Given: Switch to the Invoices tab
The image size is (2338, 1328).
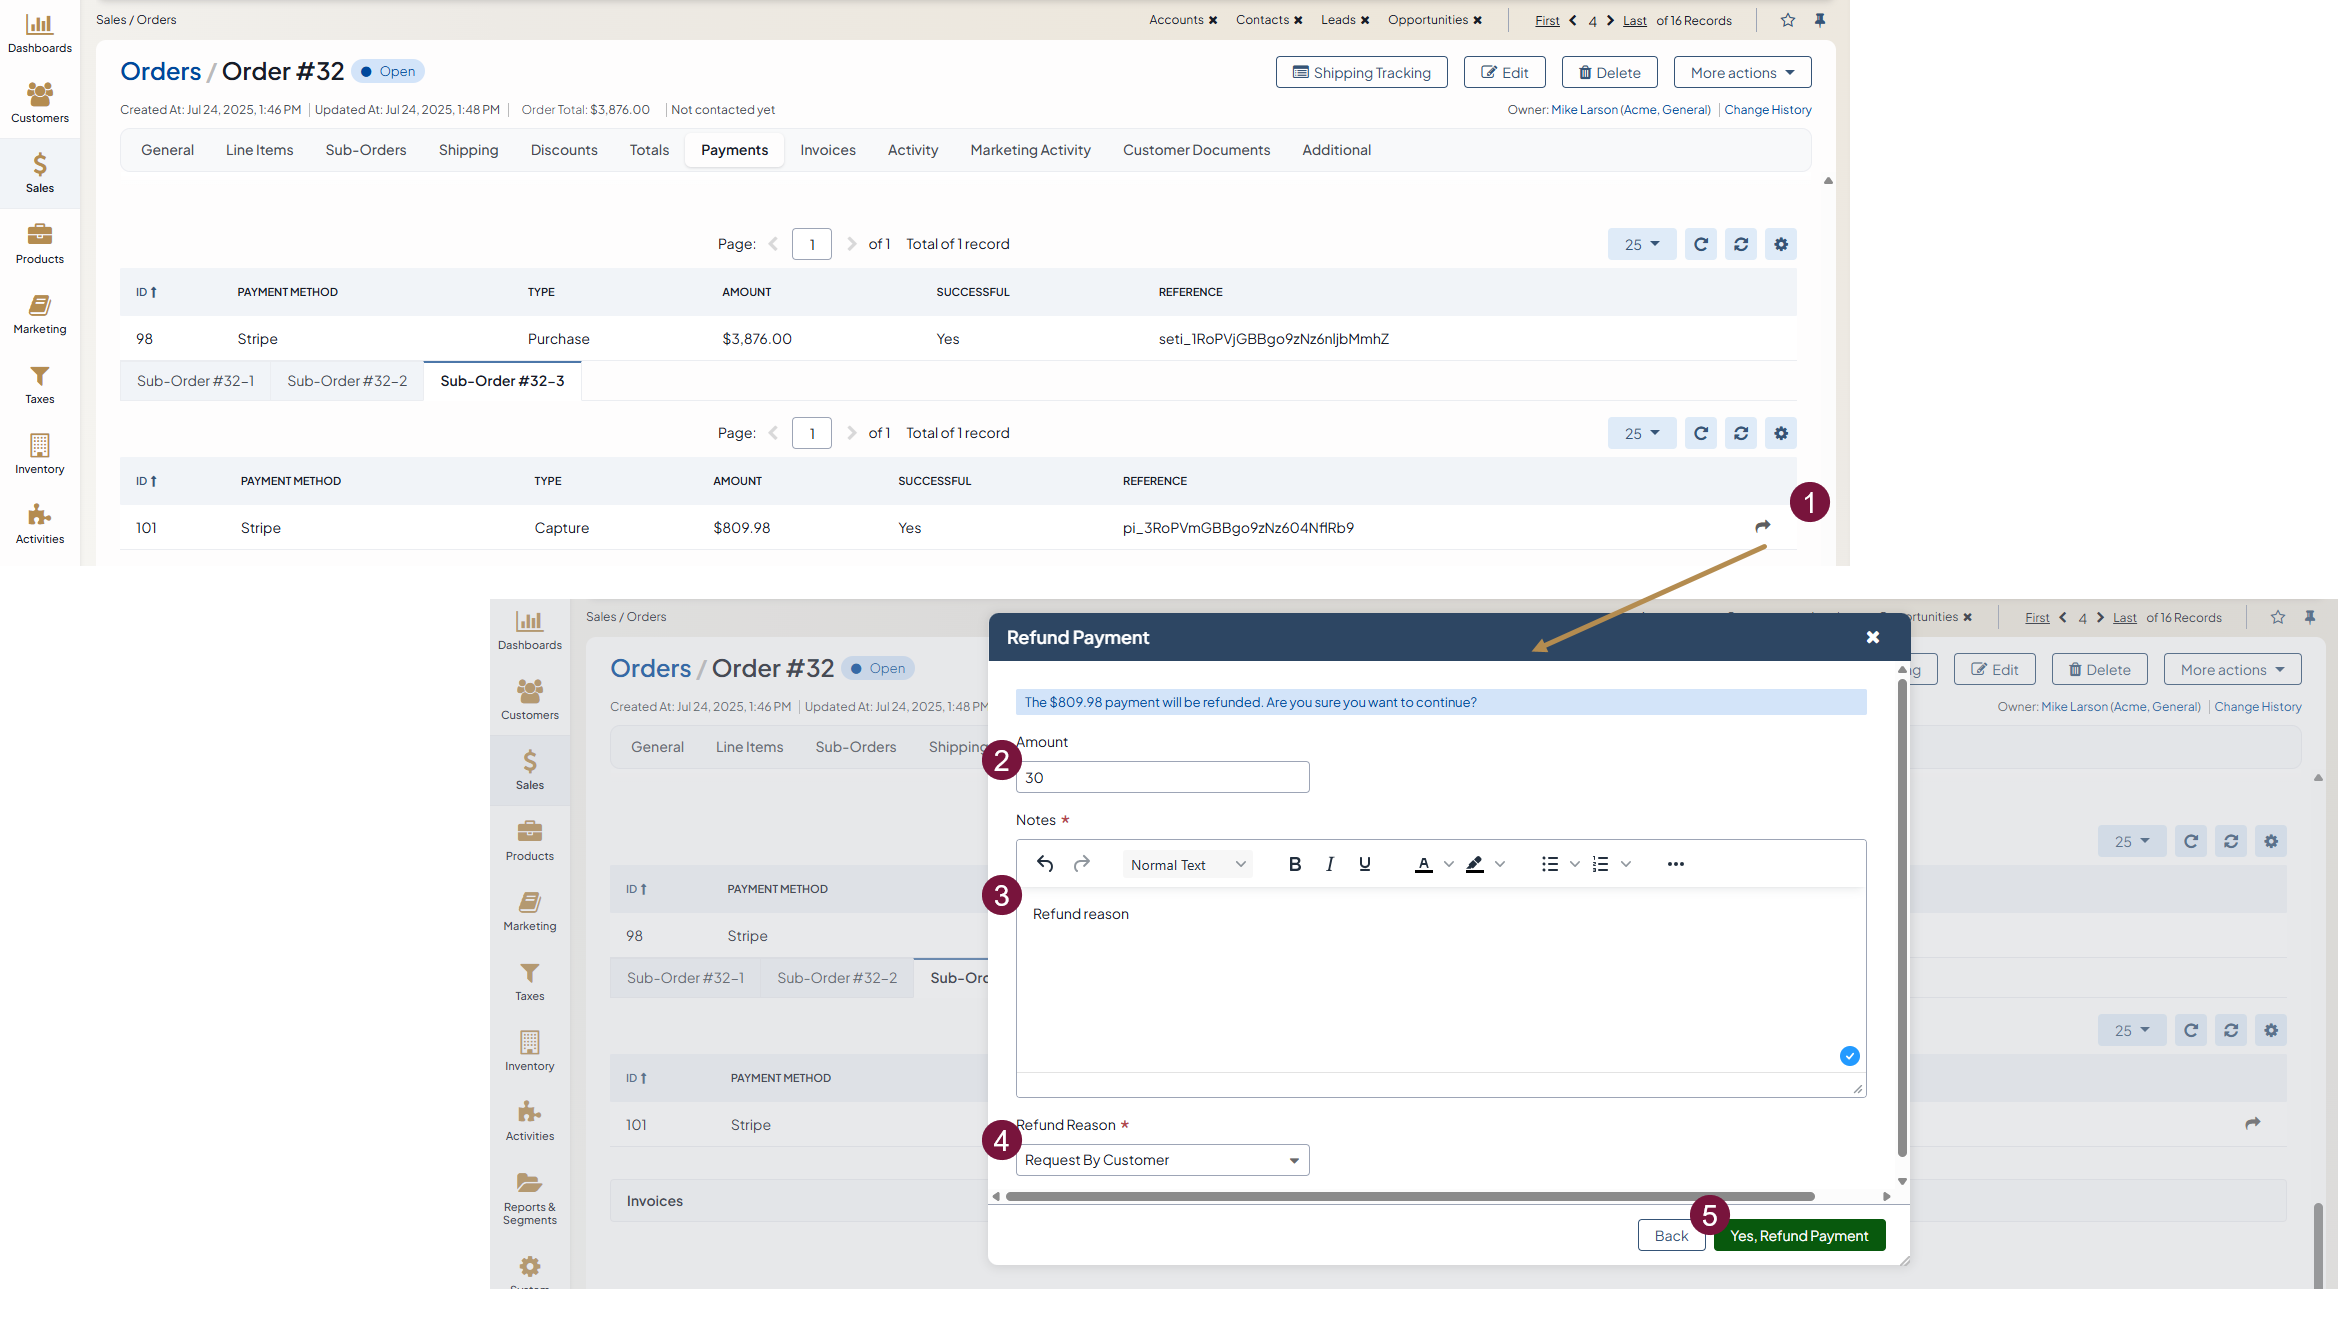Looking at the screenshot, I should (x=827, y=150).
